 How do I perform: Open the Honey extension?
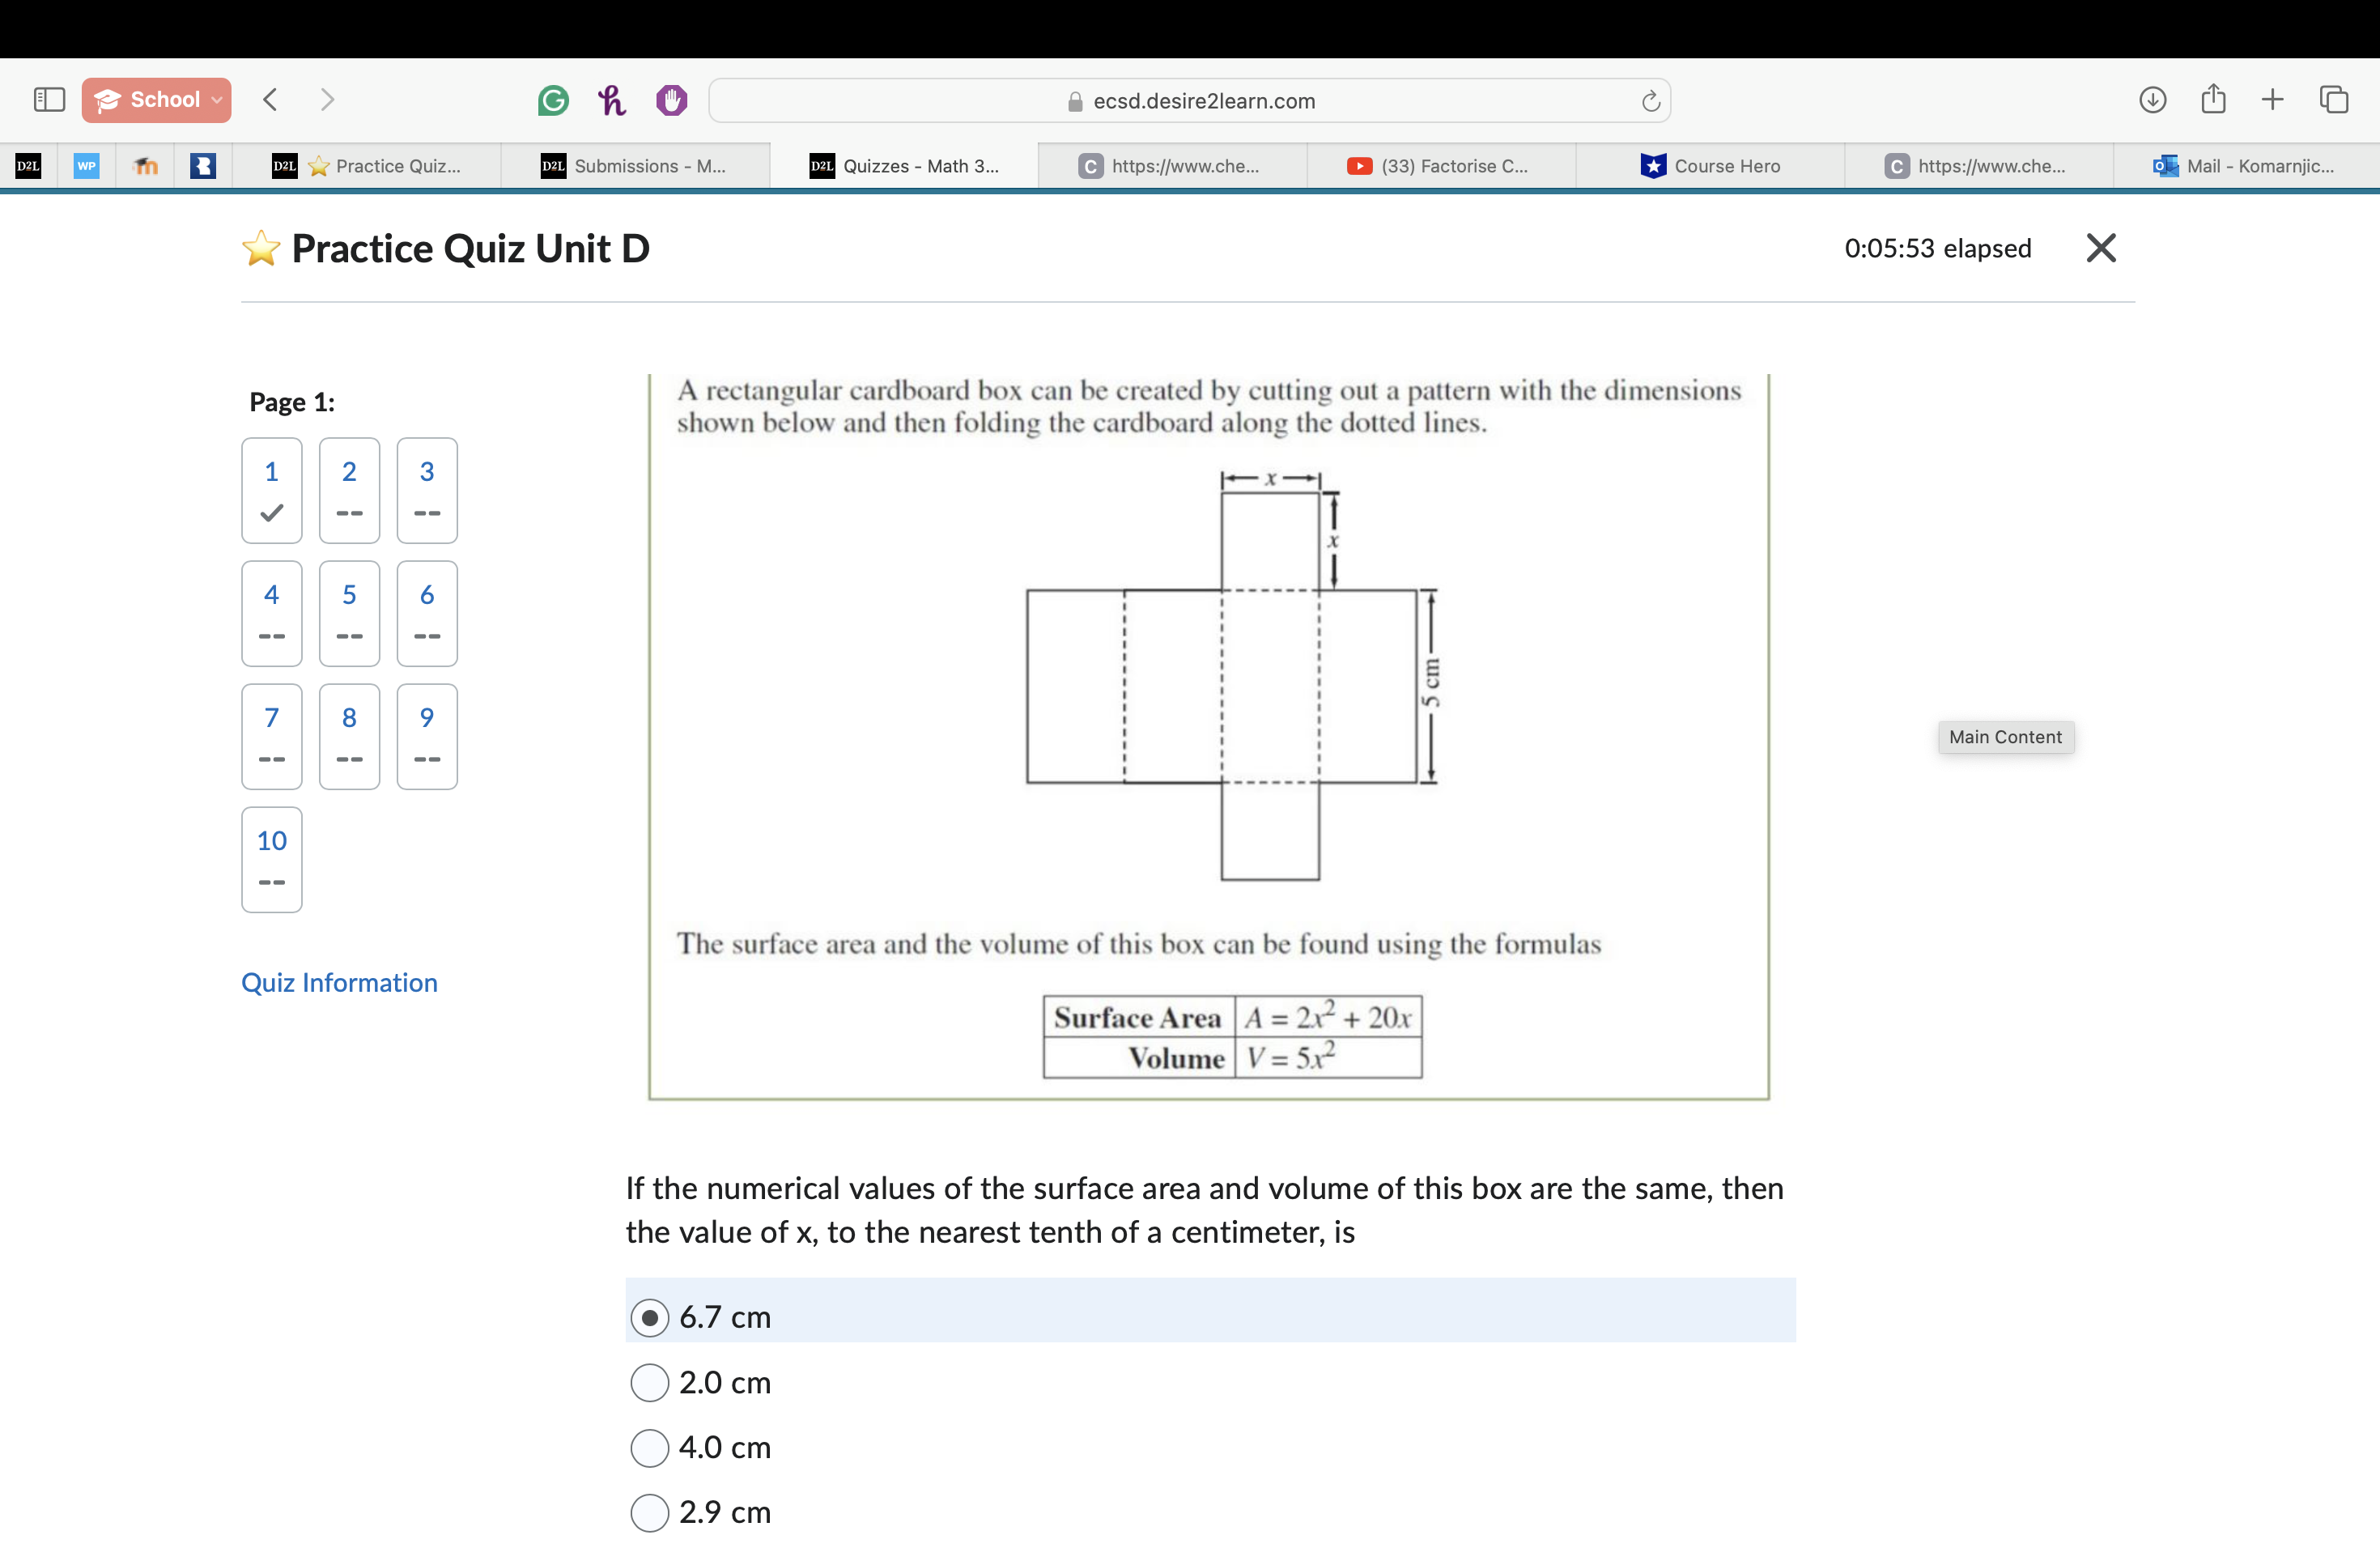click(611, 100)
